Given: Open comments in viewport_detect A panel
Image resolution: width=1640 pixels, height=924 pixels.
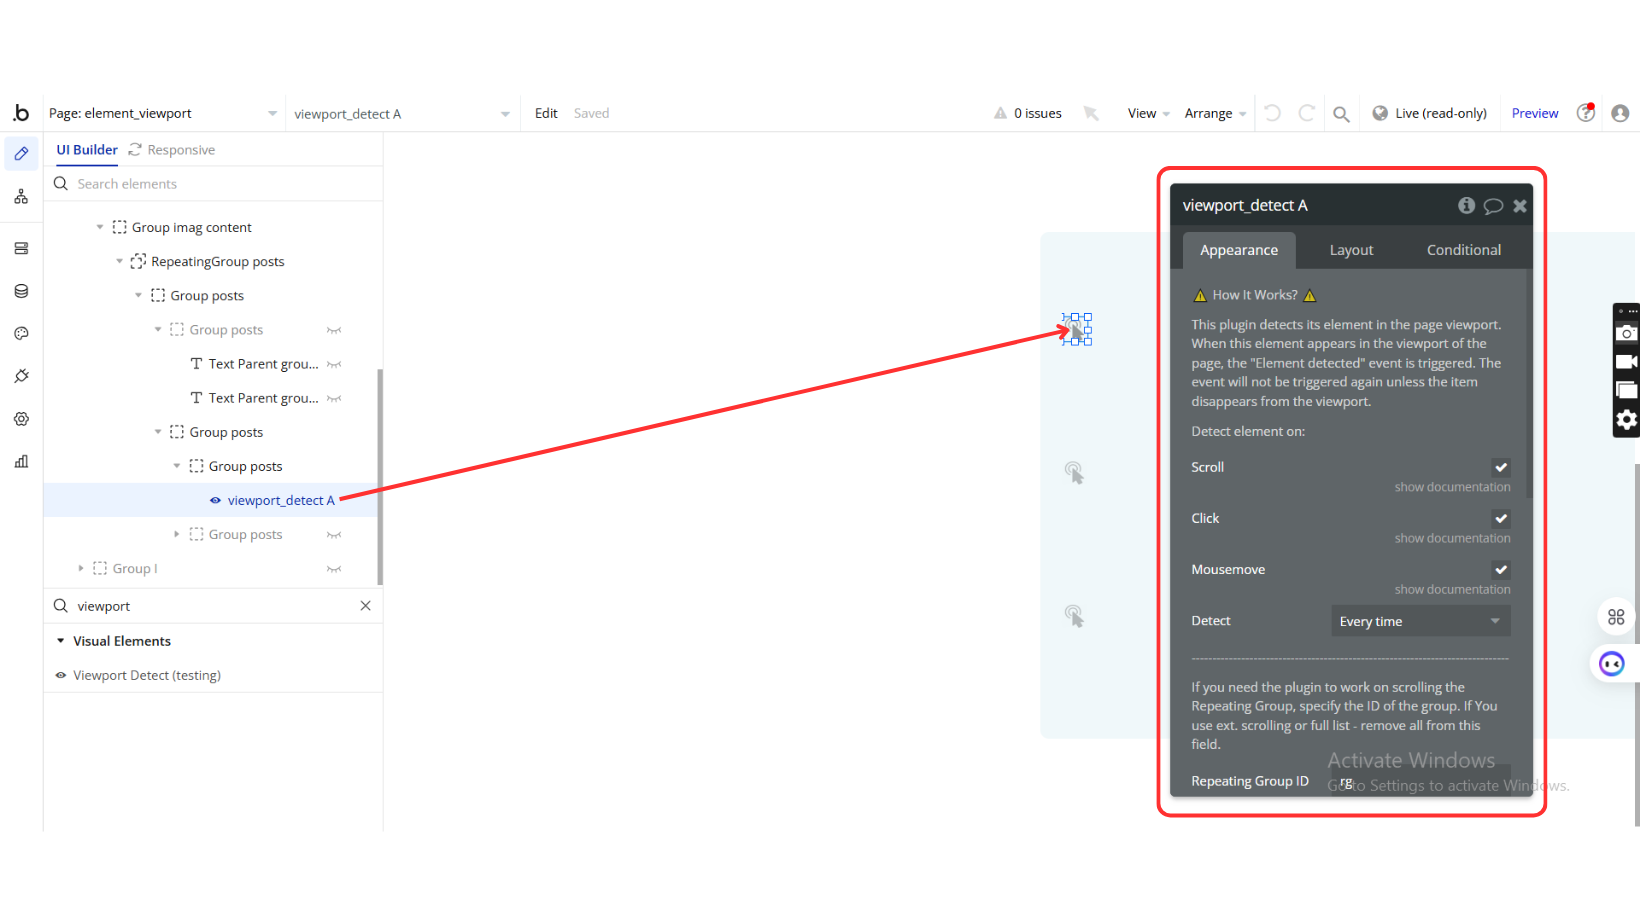Looking at the screenshot, I should pyautogui.click(x=1493, y=206).
